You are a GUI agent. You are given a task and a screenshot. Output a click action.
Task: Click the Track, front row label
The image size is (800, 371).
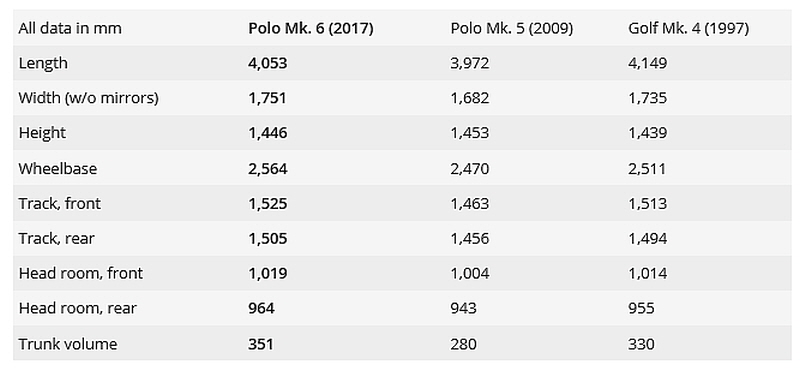pos(60,204)
